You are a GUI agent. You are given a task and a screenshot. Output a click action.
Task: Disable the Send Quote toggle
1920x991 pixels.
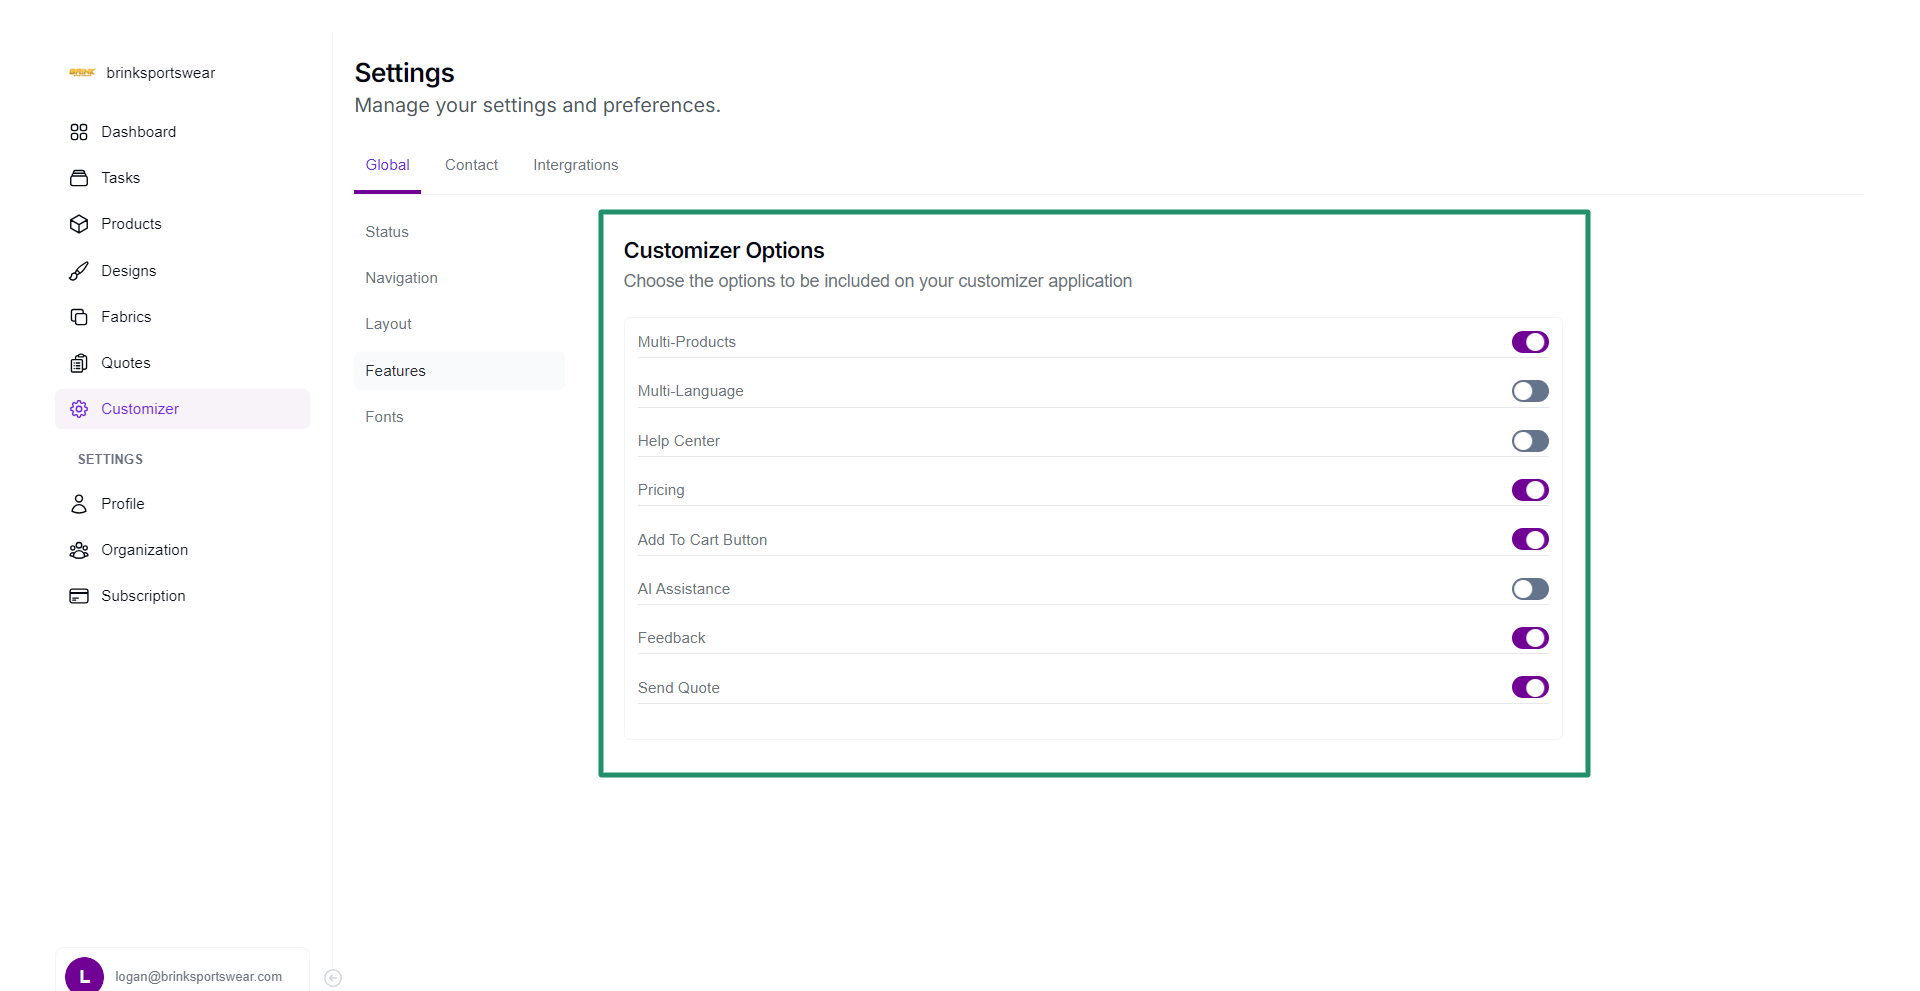1530,688
